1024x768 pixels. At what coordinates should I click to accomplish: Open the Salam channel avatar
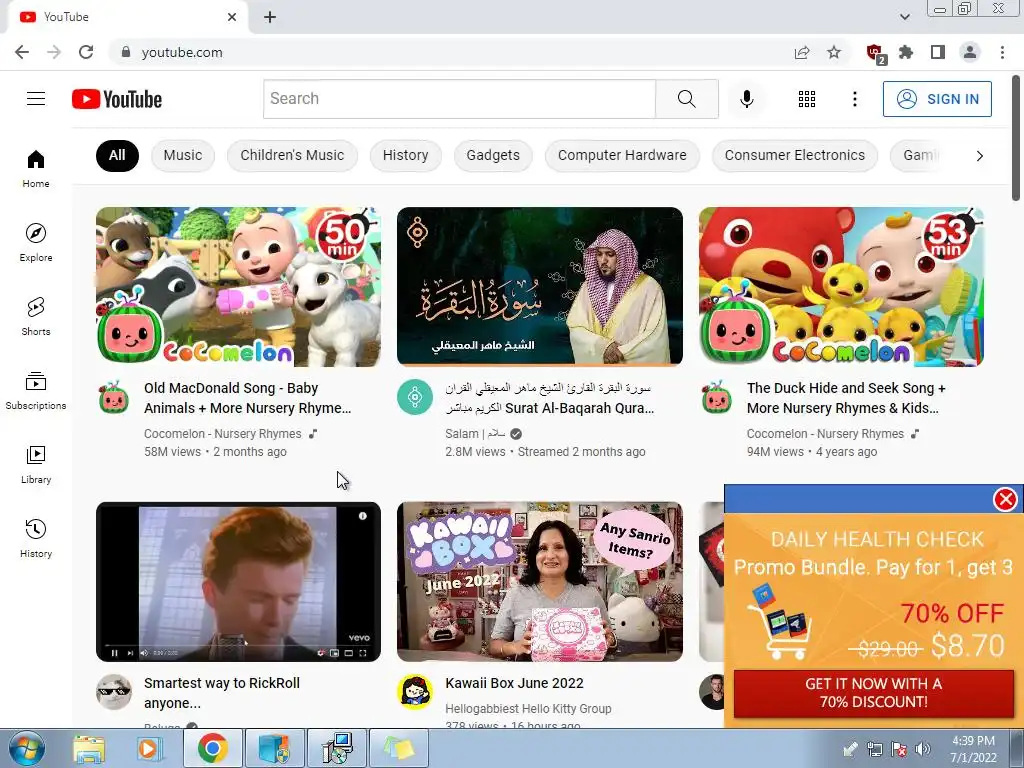(x=415, y=397)
